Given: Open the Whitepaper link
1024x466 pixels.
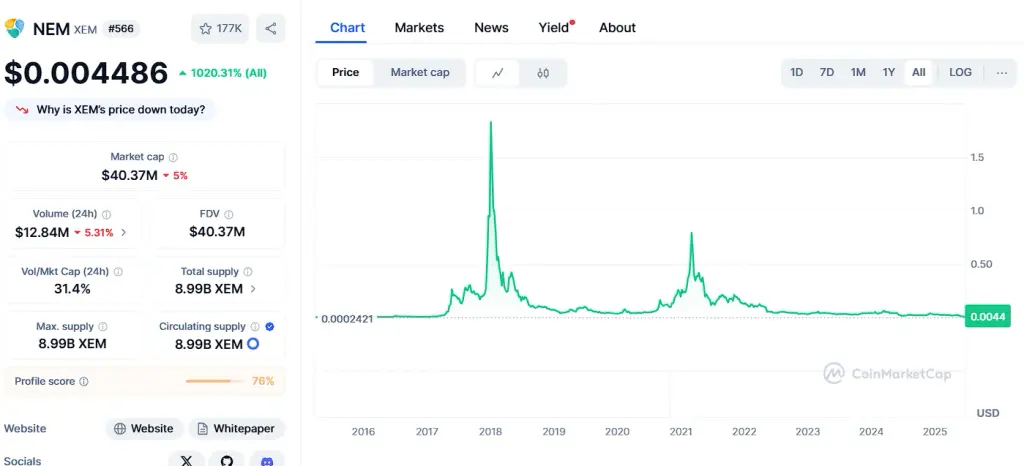Looking at the screenshot, I should tap(237, 429).
